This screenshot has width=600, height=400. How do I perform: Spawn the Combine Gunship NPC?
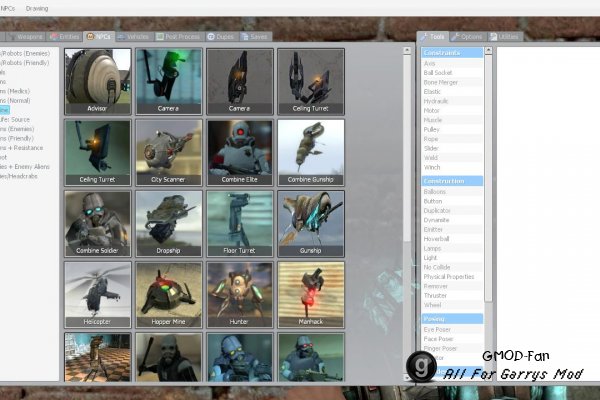(311, 153)
